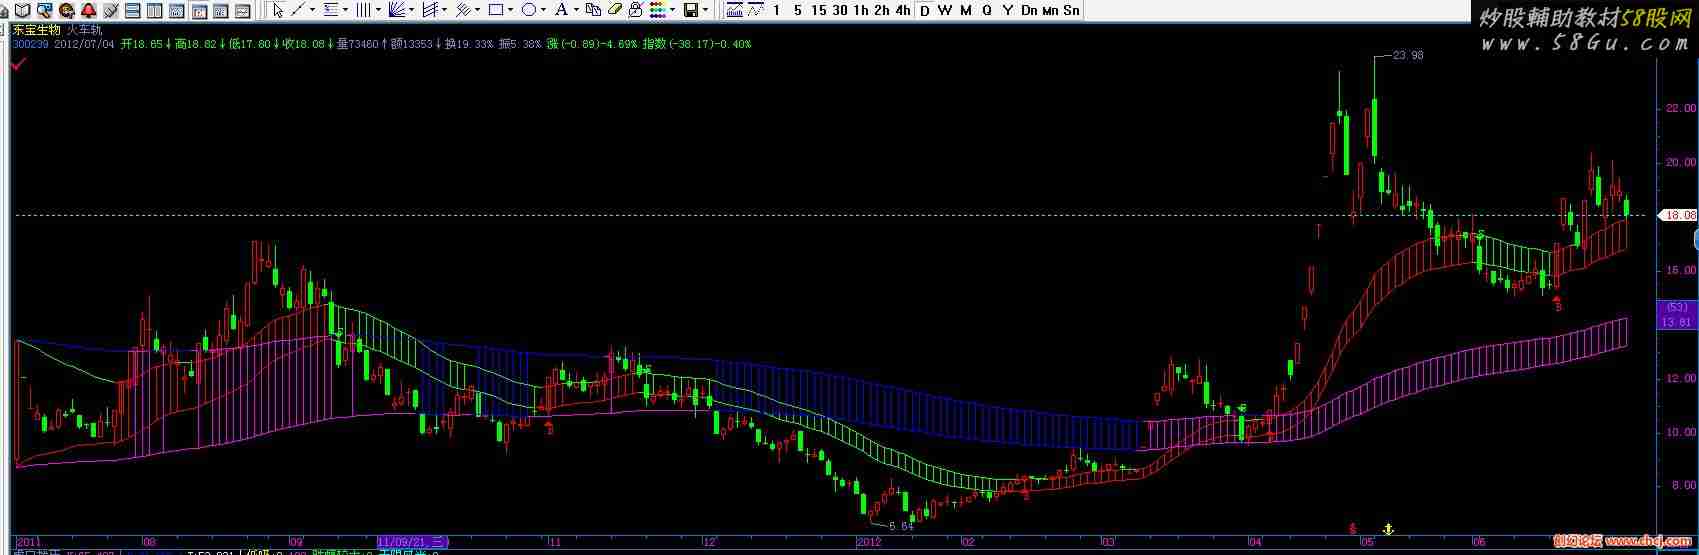Expand the color palette dropdown arrow
Screen dimensions: 1699x555
pyautogui.click(x=673, y=10)
